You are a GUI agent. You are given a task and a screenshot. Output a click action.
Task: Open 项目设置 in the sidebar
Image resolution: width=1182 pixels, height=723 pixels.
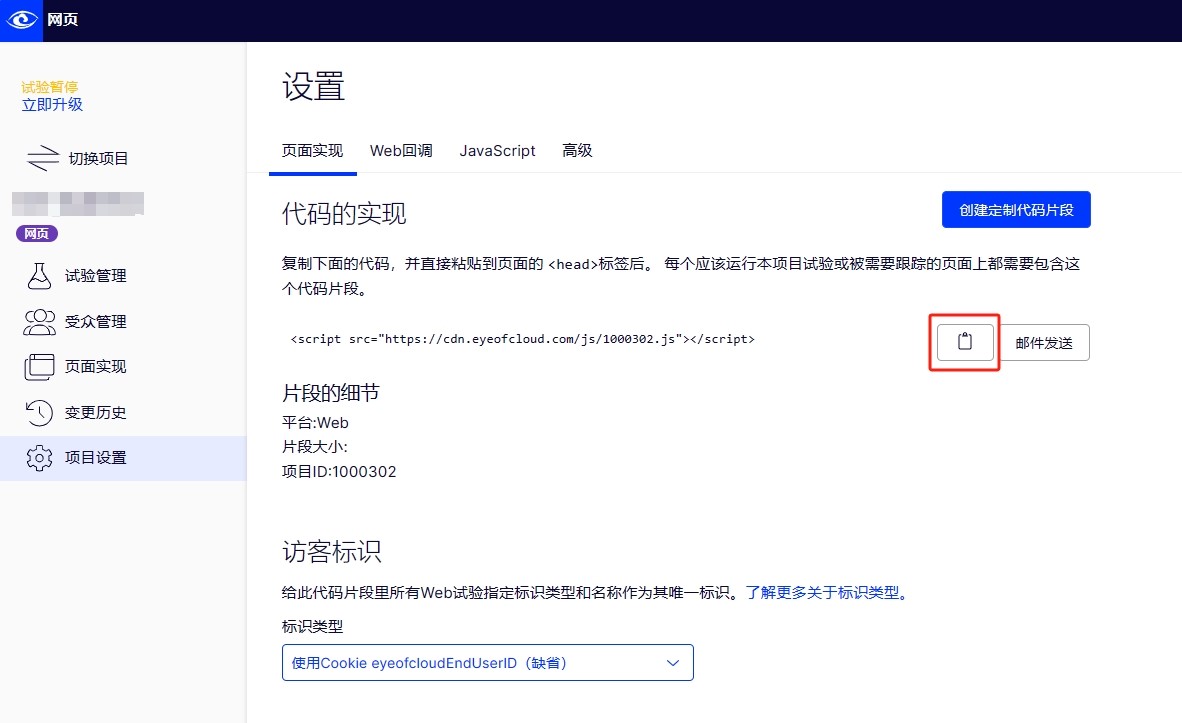tap(124, 458)
